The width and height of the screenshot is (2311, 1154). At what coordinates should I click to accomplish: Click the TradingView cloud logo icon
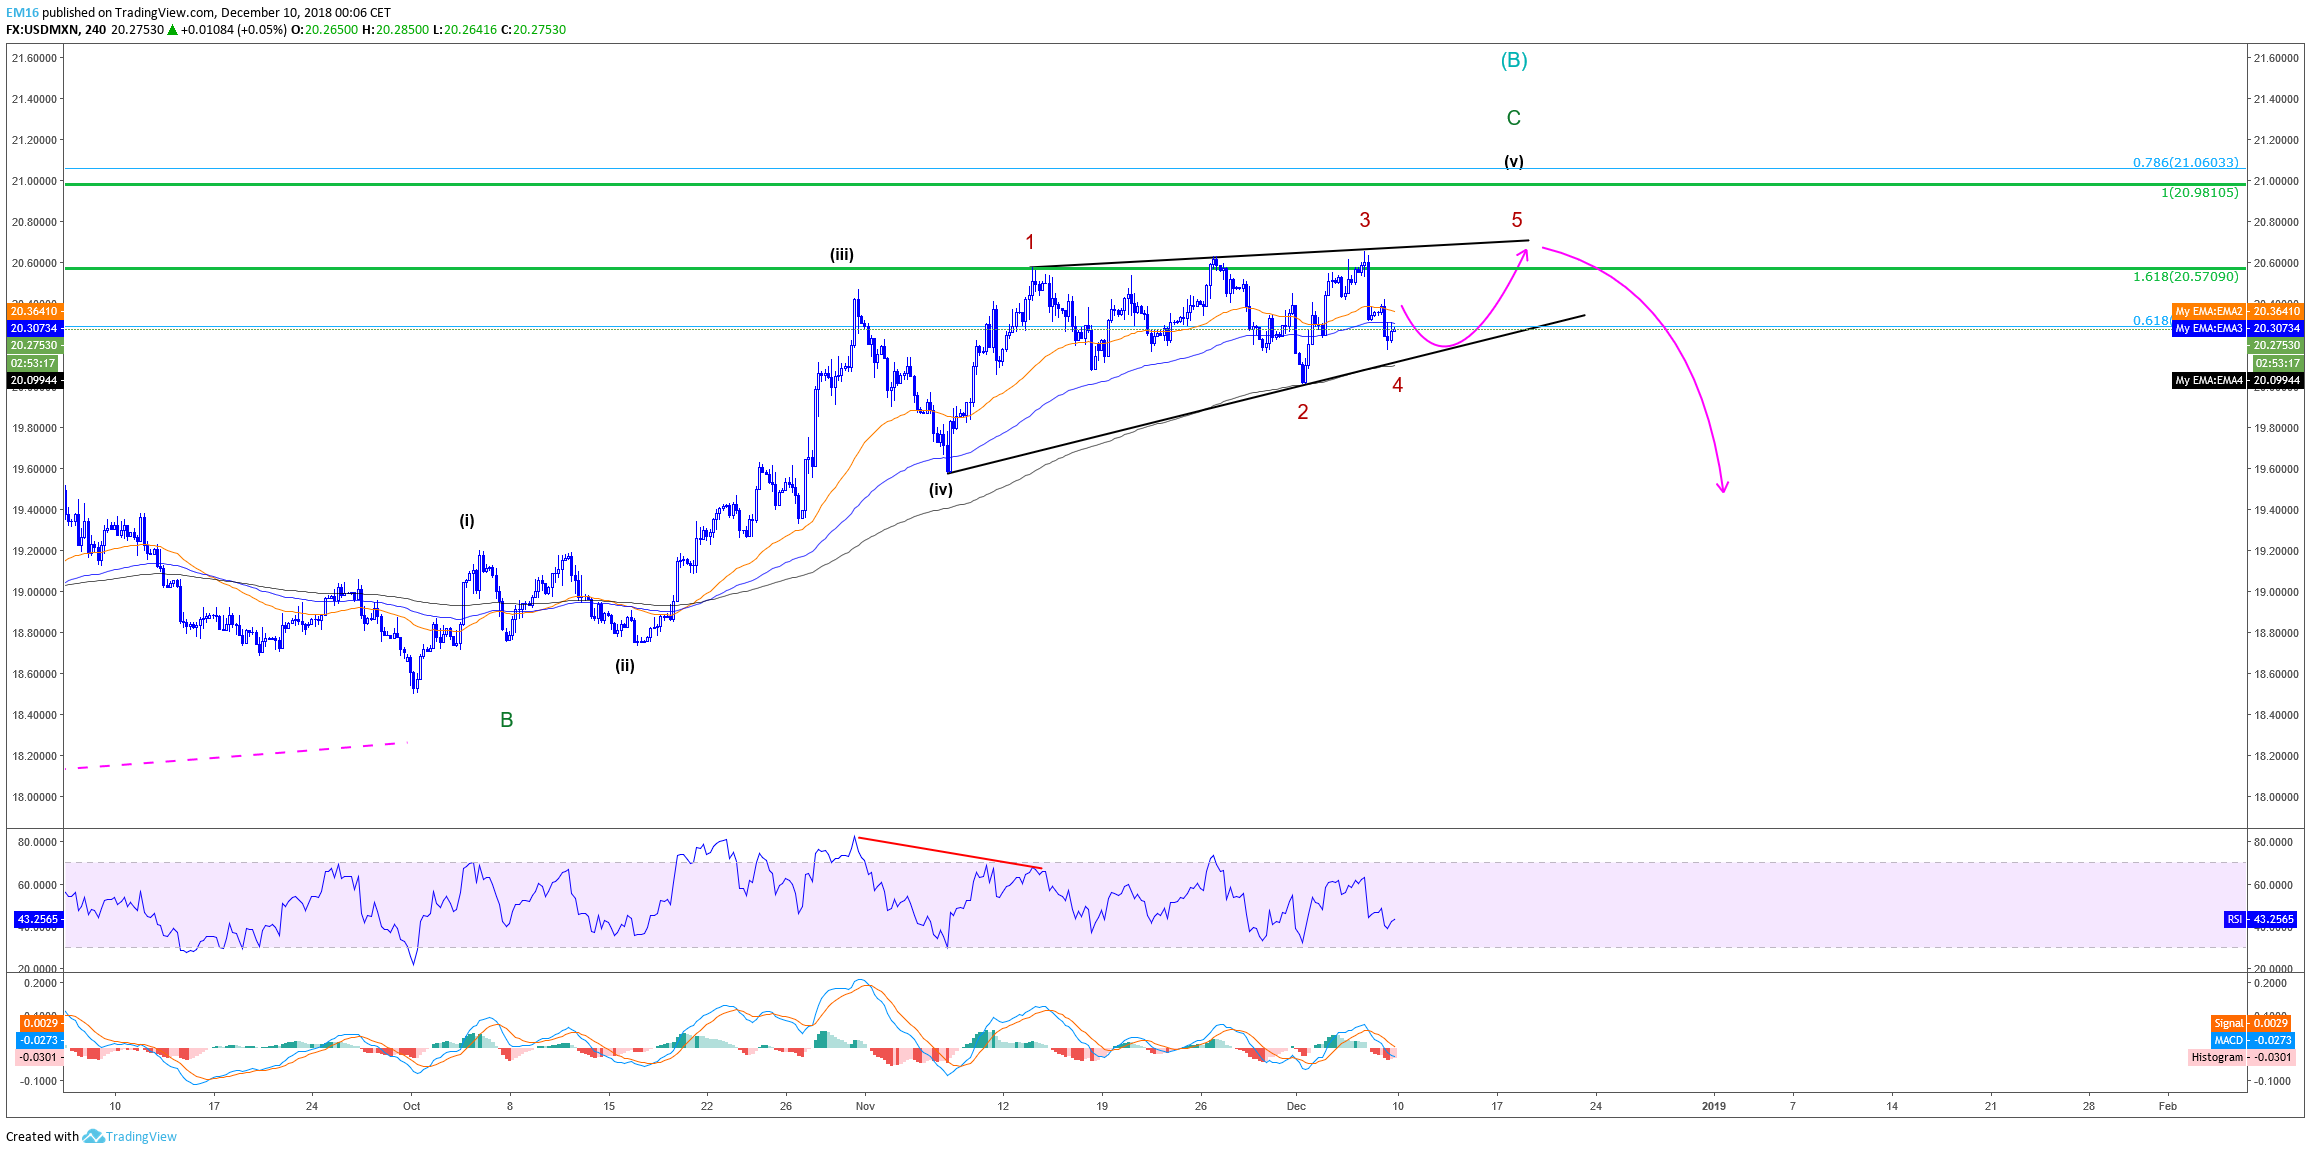click(x=93, y=1136)
